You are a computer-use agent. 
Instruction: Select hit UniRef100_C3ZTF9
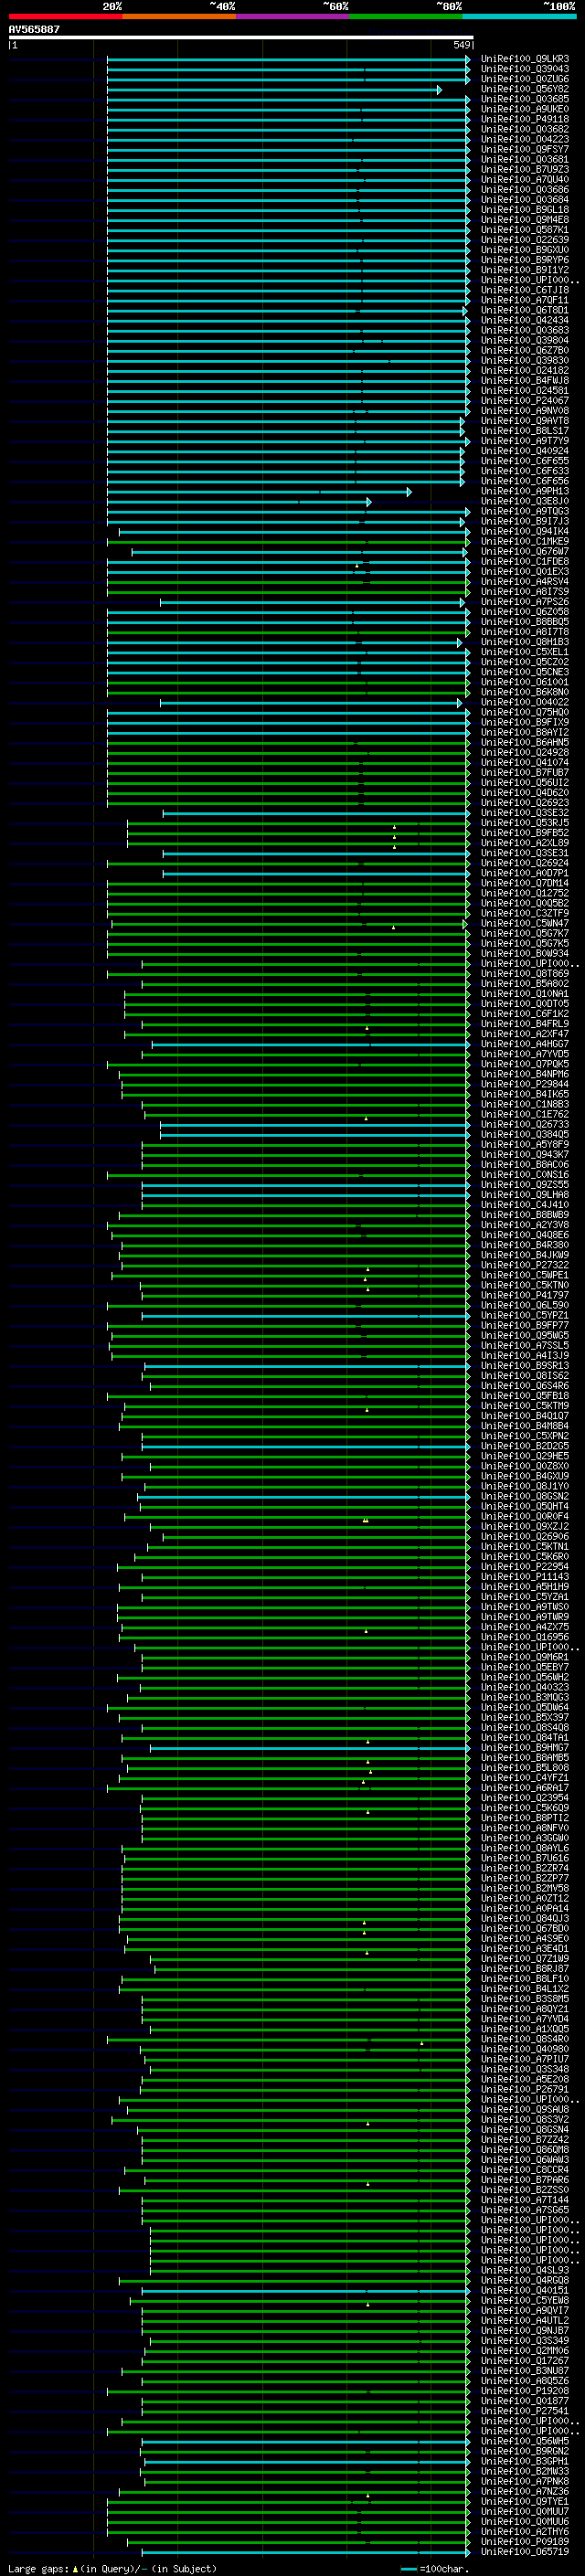coord(525,914)
